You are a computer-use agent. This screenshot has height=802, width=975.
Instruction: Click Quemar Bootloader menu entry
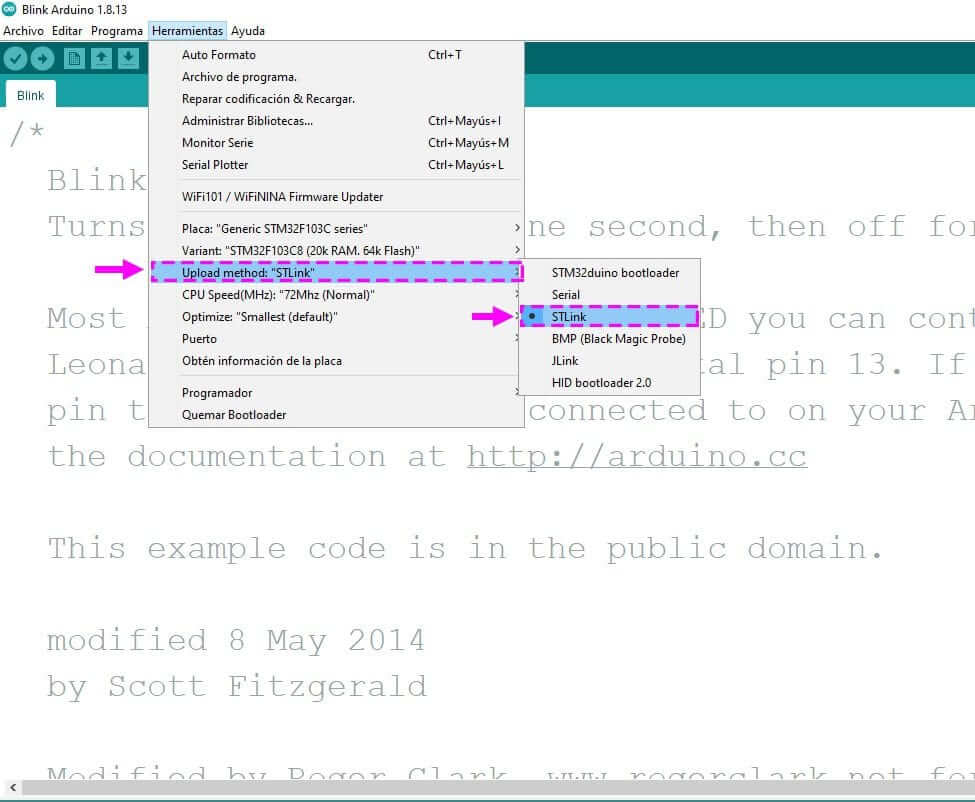tap(234, 415)
